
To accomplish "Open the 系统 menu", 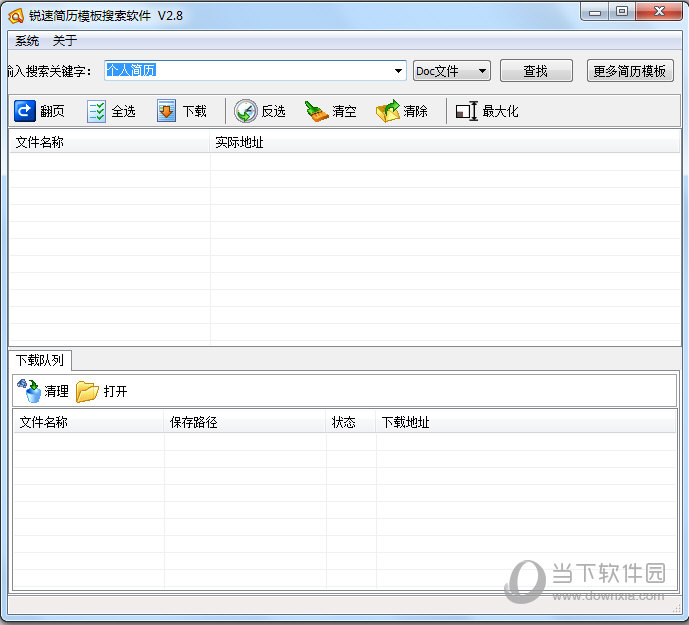I will tap(27, 41).
